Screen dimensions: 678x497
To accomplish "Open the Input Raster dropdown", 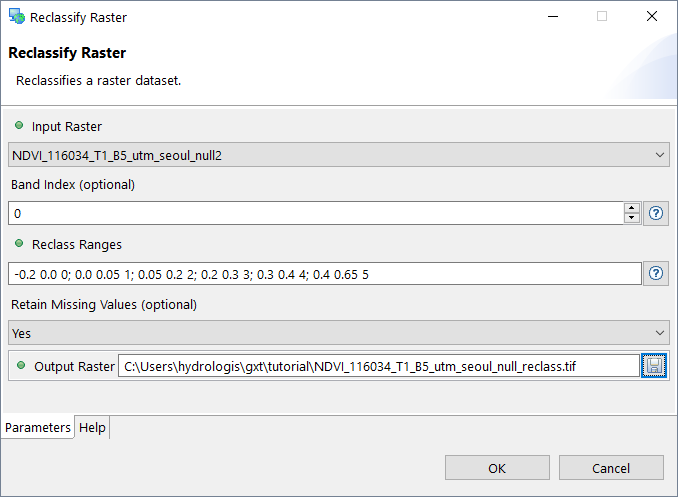I will tap(338, 155).
